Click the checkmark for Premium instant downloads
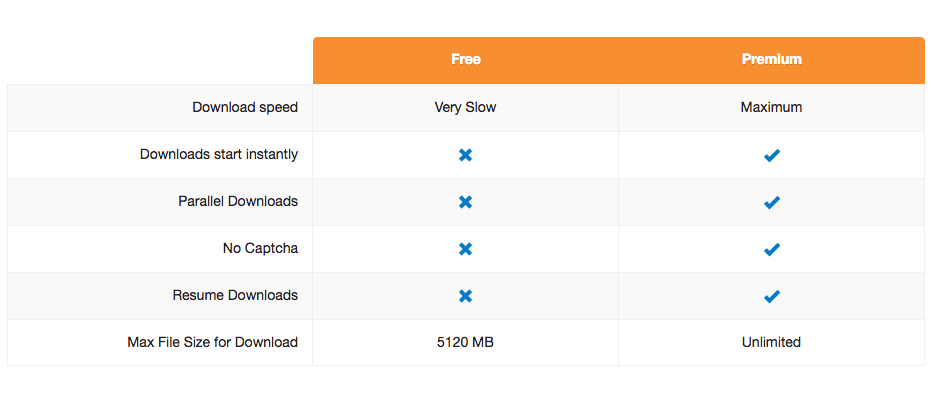The image size is (936, 416). [x=771, y=155]
